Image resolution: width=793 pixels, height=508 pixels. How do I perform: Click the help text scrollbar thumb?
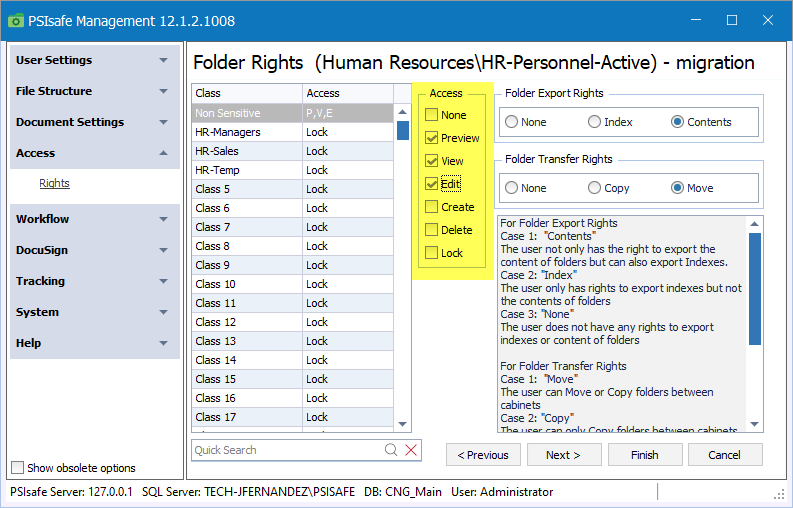pos(755,289)
